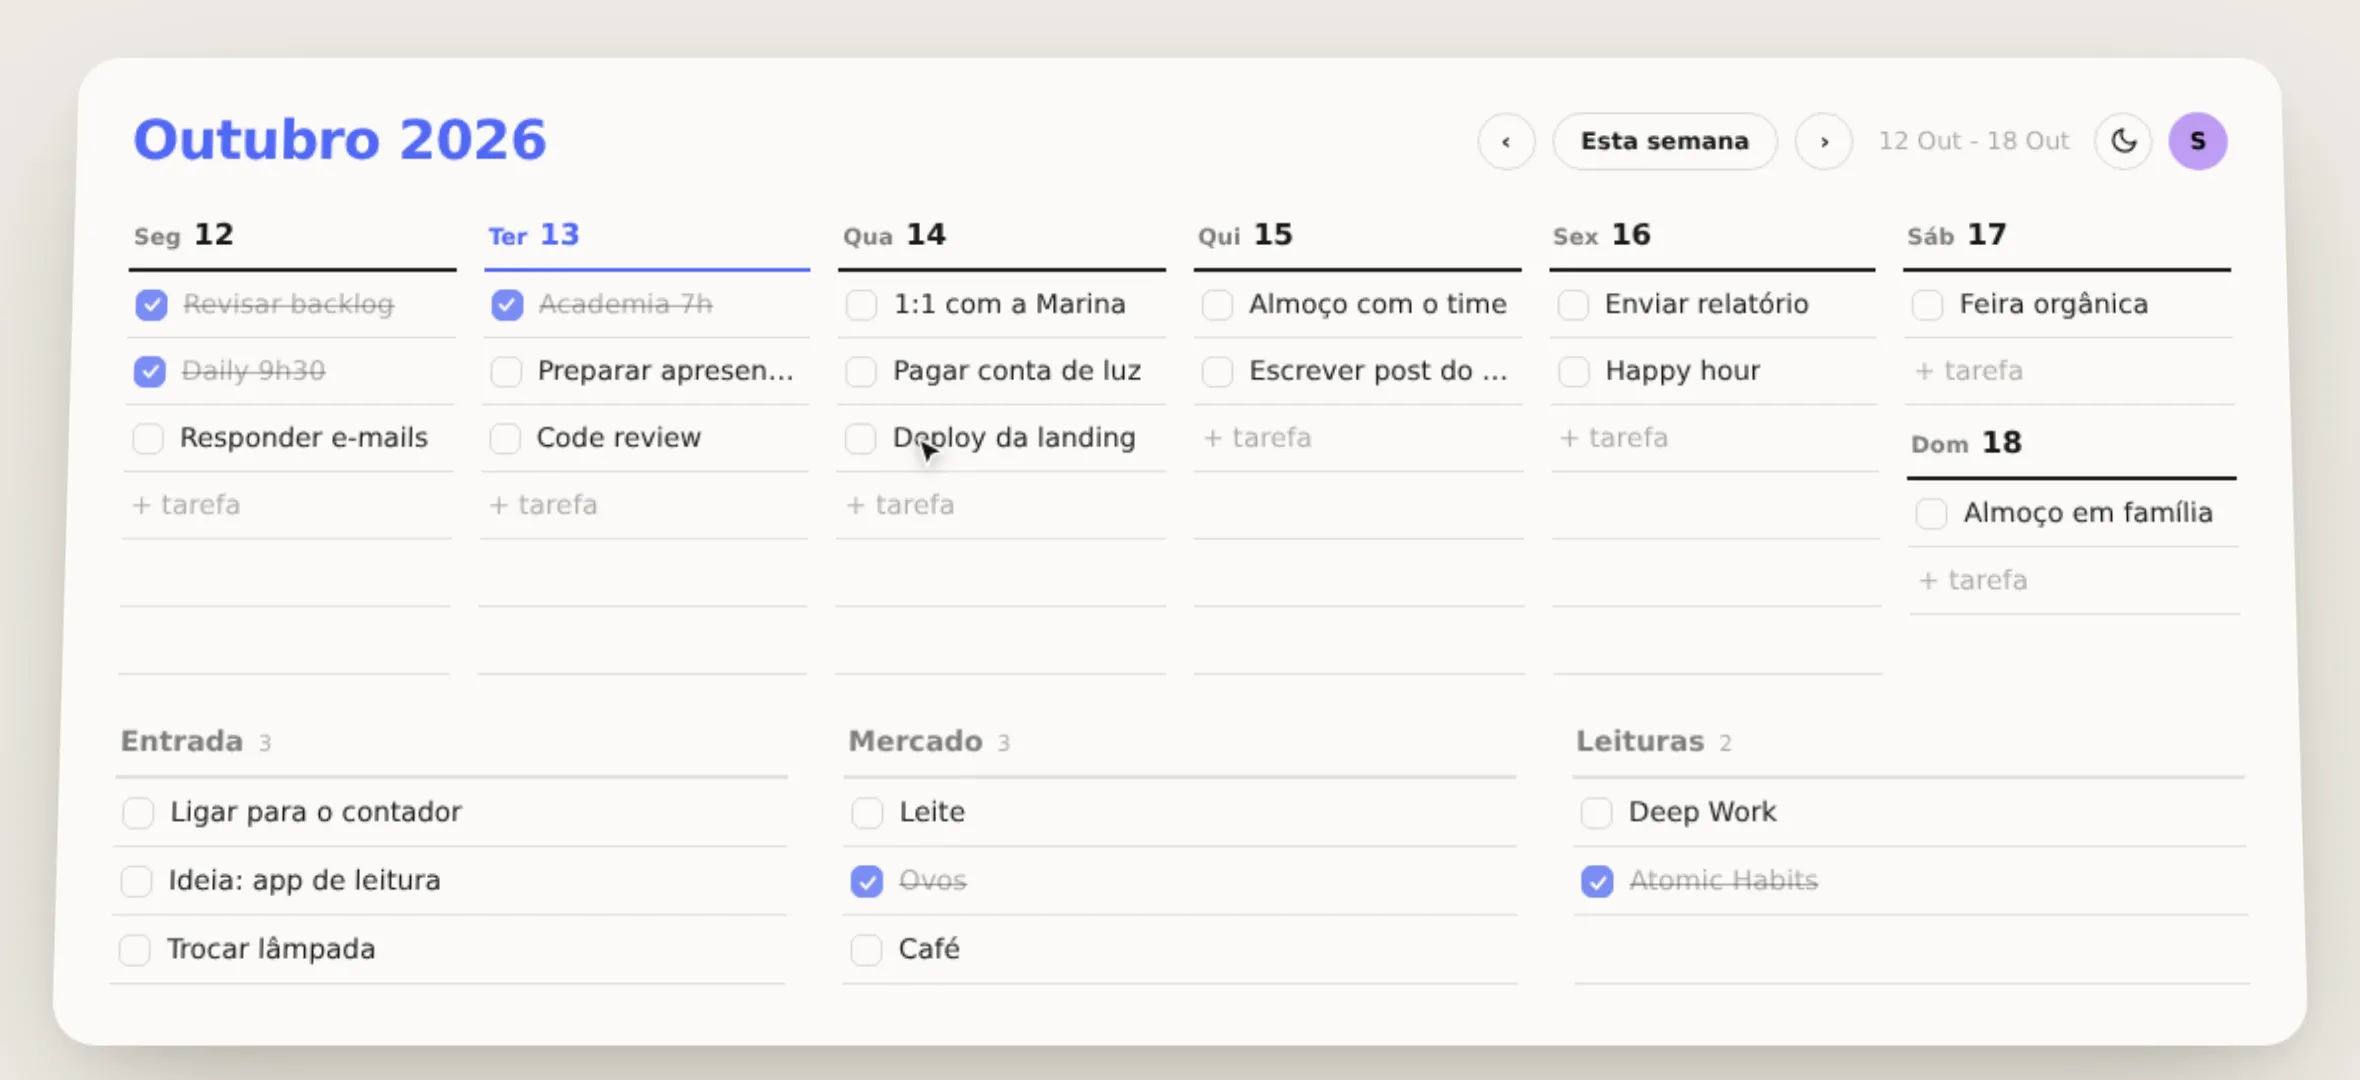This screenshot has height=1080, width=2360.
Task: Select the Seg 12 day header
Action: coord(184,235)
